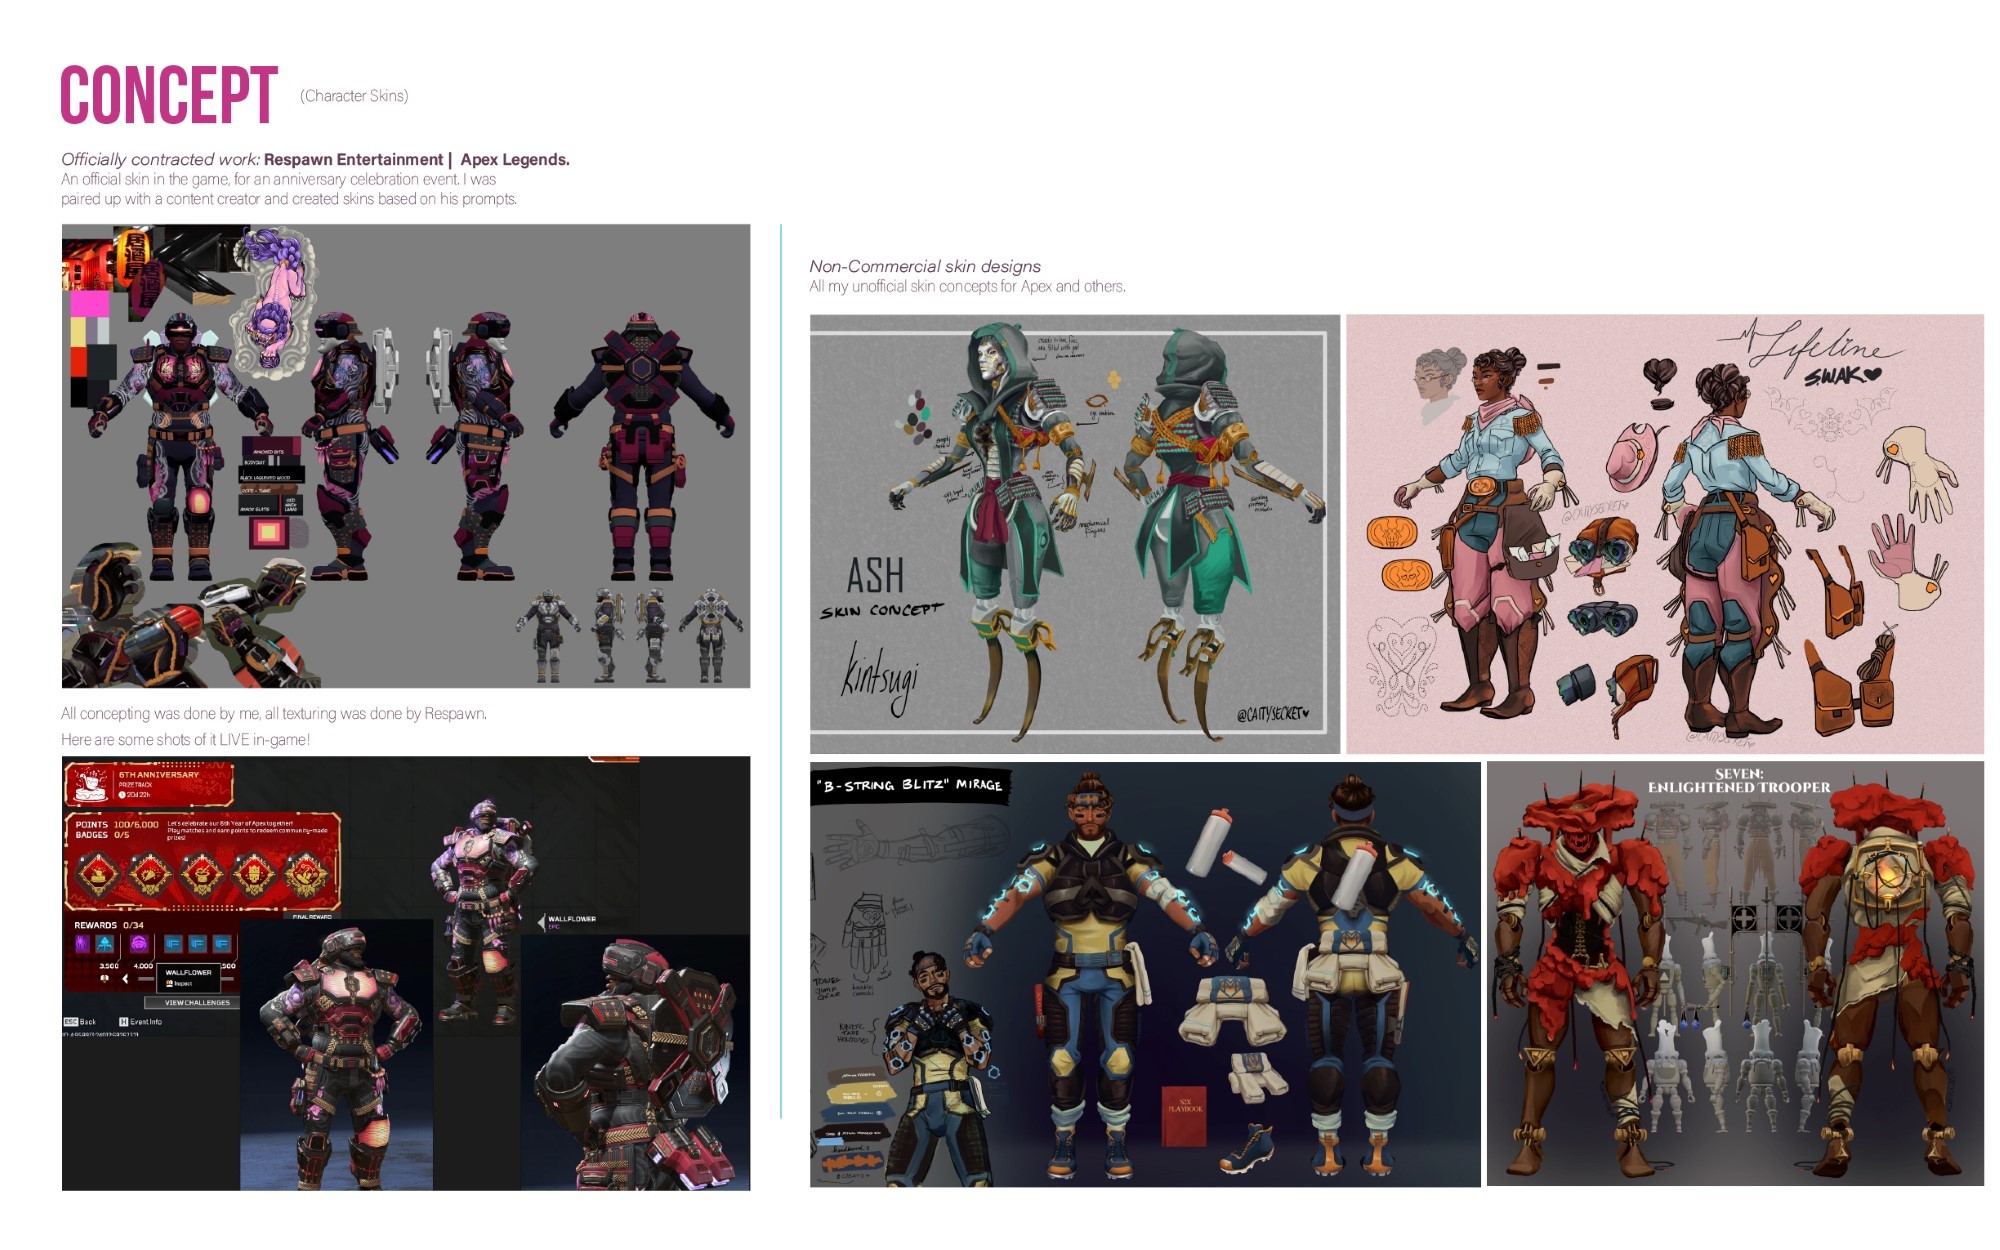
Task: Open the Seven Enlightened Trooper image
Action: click(x=1735, y=975)
